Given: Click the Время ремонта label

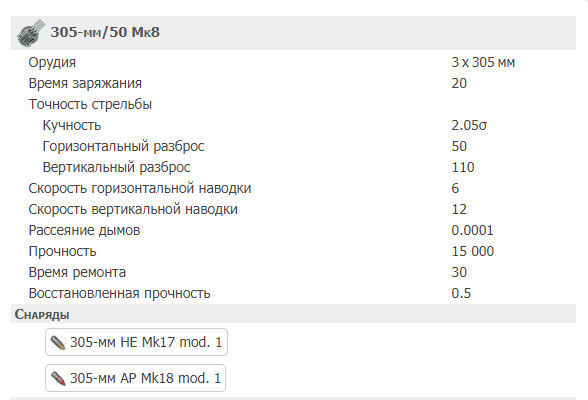Looking at the screenshot, I should click(x=77, y=272).
